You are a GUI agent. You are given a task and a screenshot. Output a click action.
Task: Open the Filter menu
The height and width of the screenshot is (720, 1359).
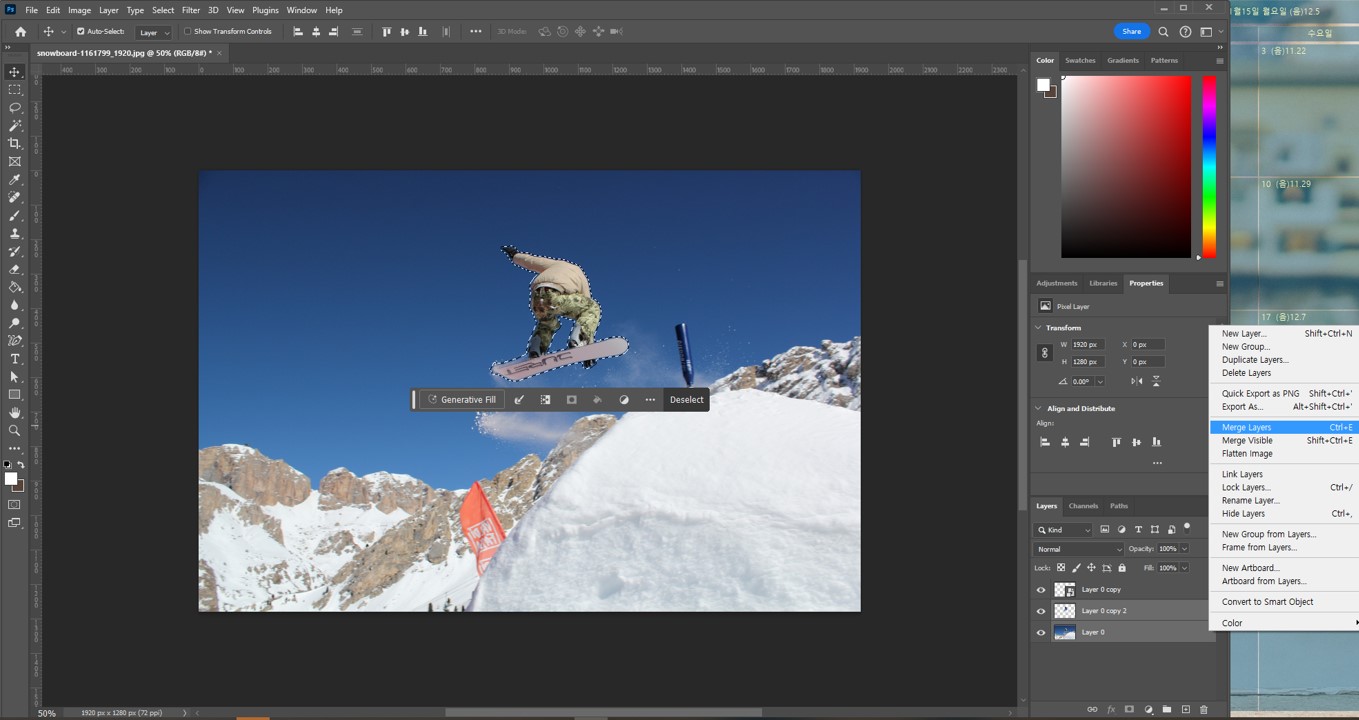pyautogui.click(x=190, y=10)
